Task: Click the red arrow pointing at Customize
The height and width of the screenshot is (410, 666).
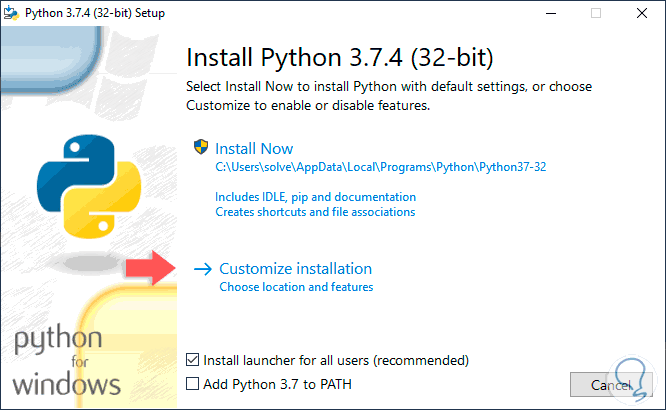Action: pos(149,269)
